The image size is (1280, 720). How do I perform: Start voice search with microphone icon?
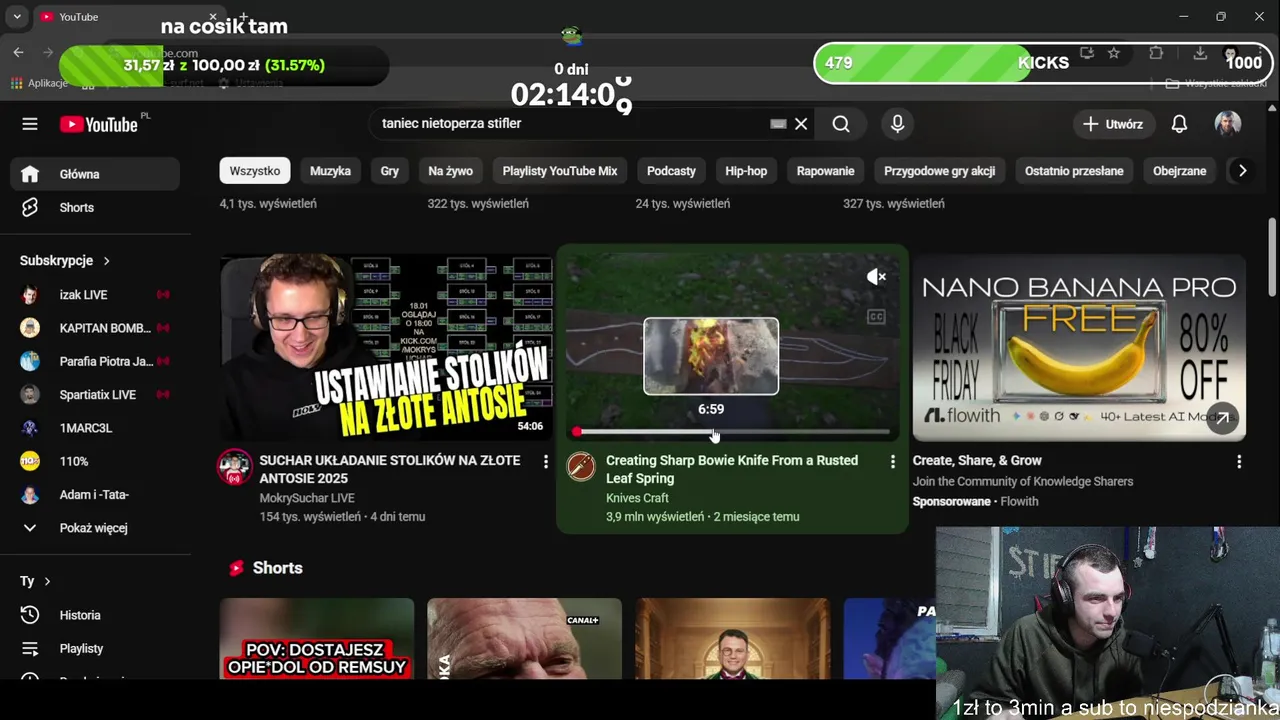click(x=897, y=124)
